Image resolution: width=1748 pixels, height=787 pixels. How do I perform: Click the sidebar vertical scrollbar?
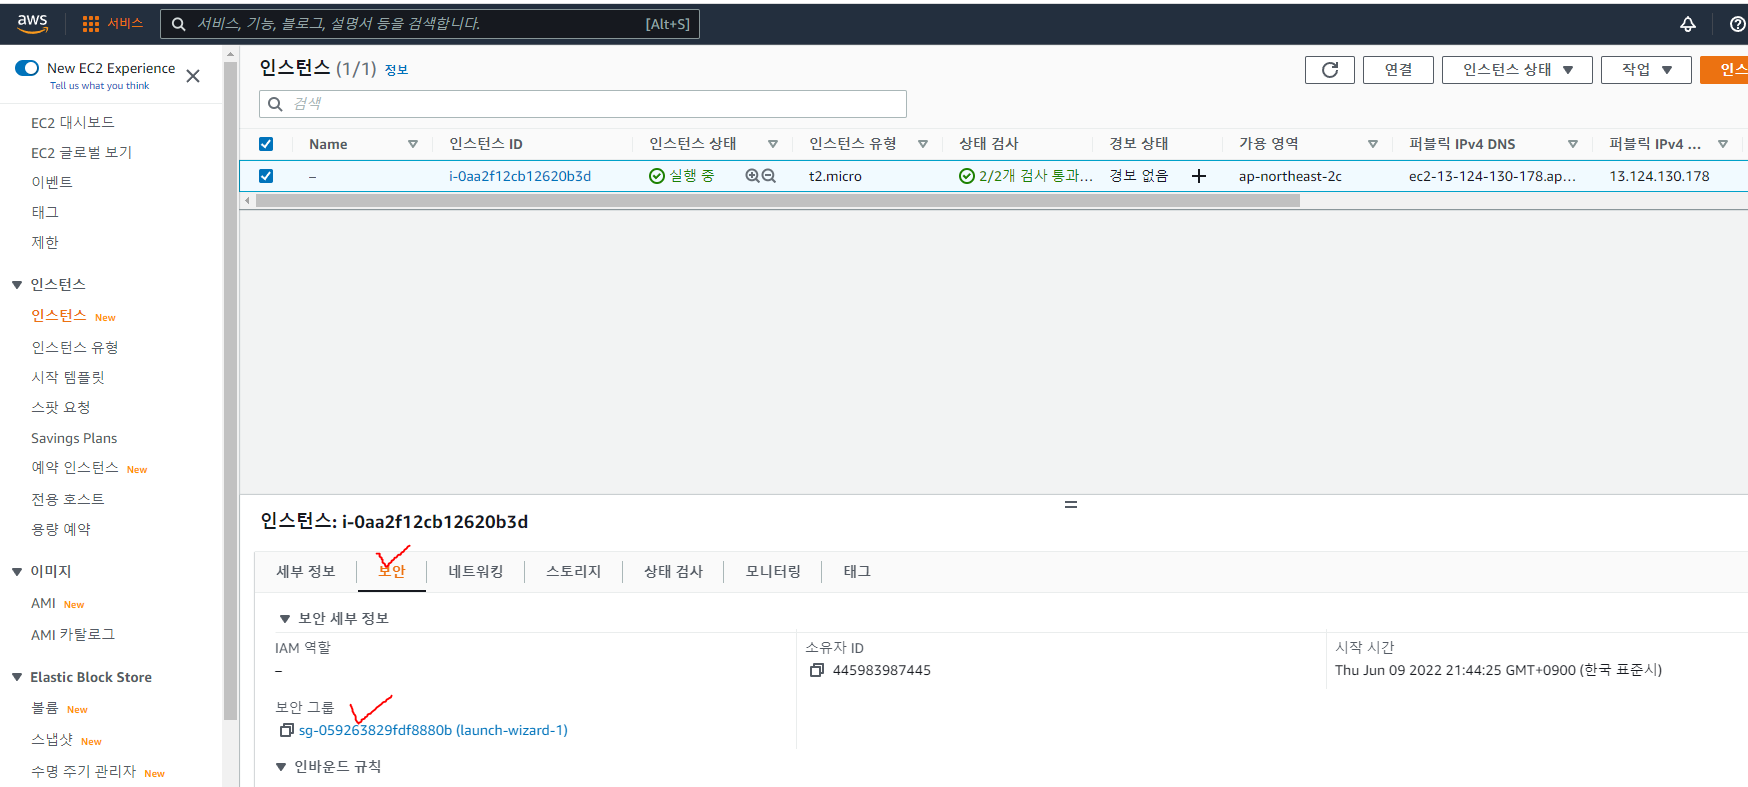click(x=231, y=390)
